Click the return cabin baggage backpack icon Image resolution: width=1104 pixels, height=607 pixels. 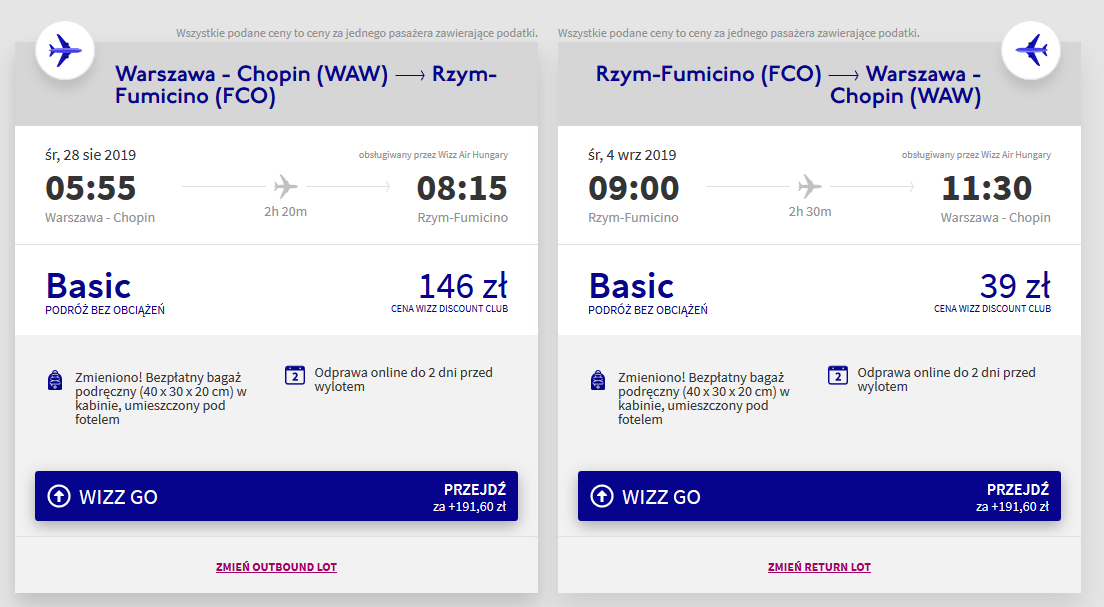pos(598,380)
